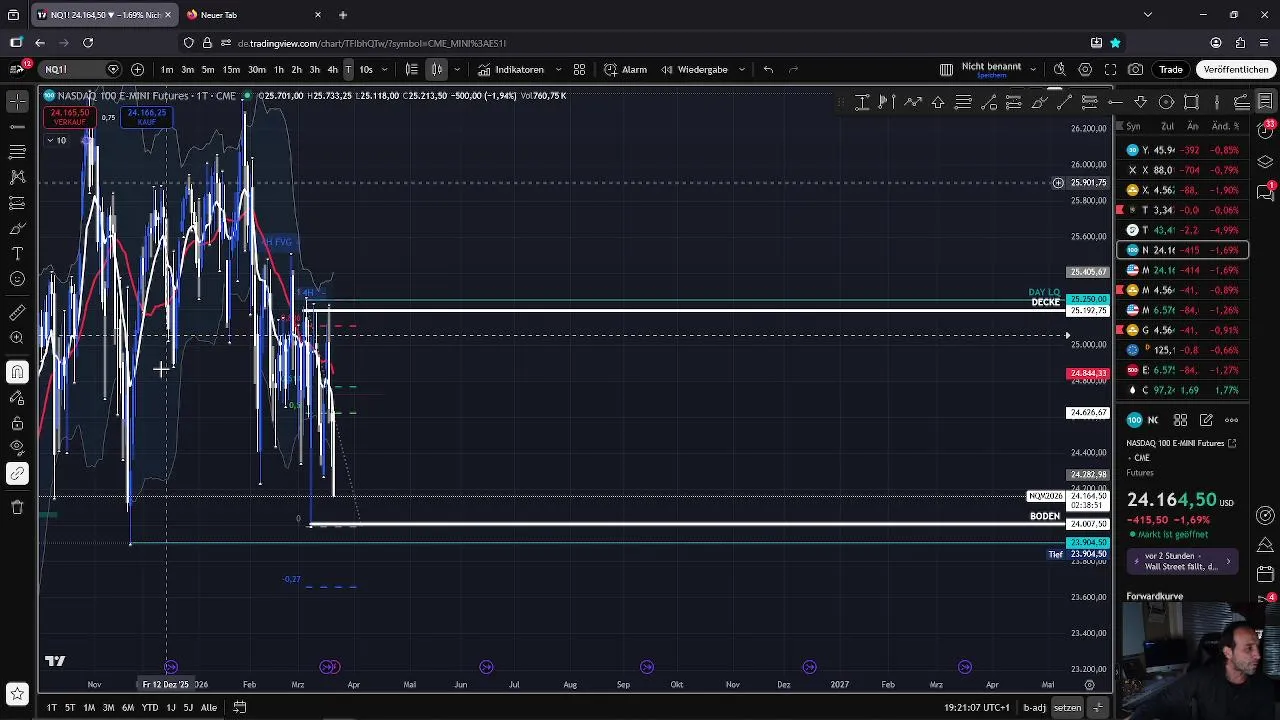Activate the zoom-in magnifier tool

[17, 338]
